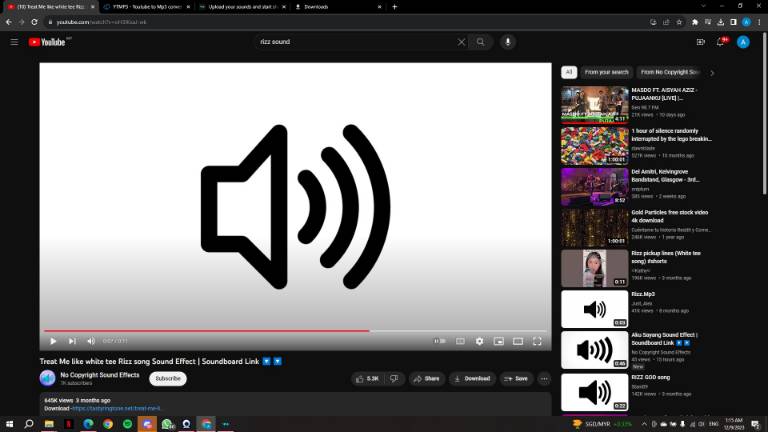
Task: Open the YouTube account avatar menu
Action: pyautogui.click(x=743, y=42)
